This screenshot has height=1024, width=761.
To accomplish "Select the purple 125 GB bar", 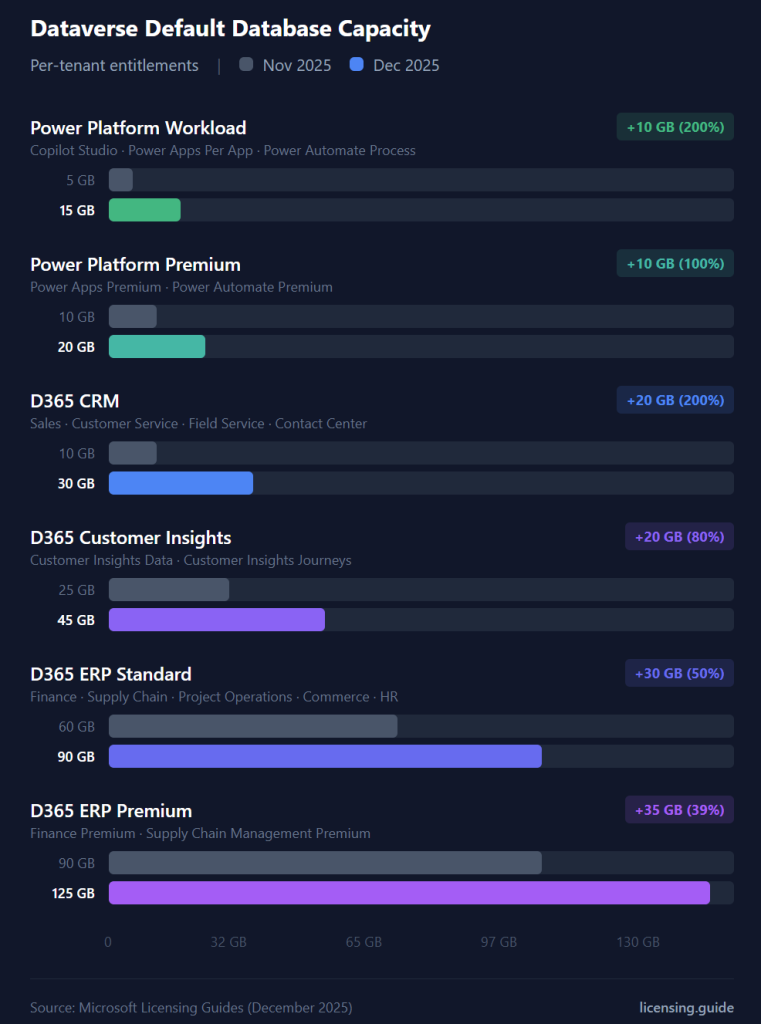I will point(409,893).
